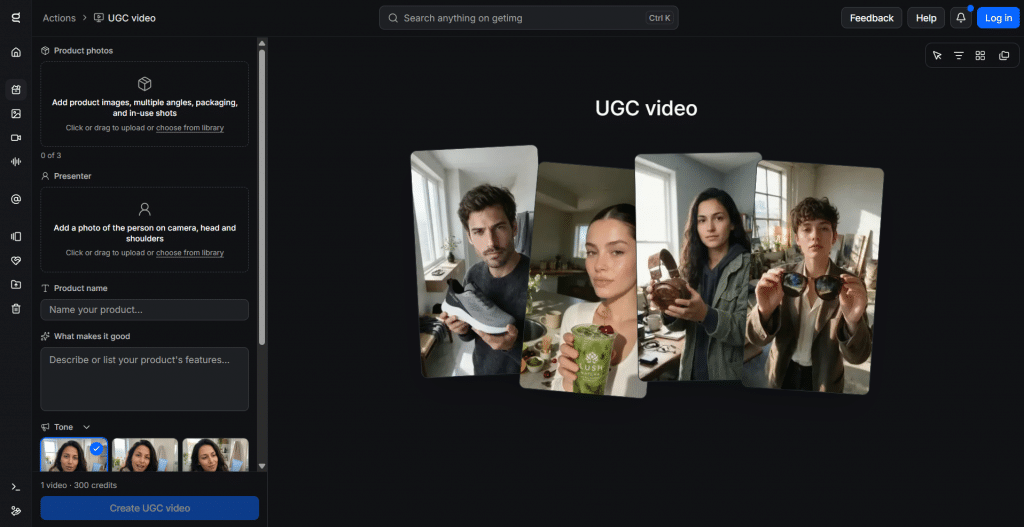The width and height of the screenshot is (1024, 527).
Task: Open notifications via the bell icon
Action: point(961,18)
